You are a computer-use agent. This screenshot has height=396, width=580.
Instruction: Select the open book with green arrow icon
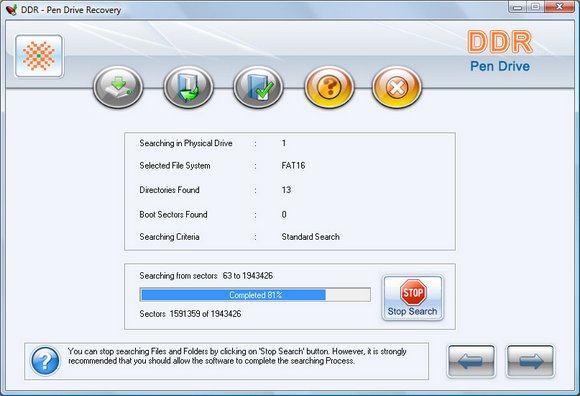(188, 87)
